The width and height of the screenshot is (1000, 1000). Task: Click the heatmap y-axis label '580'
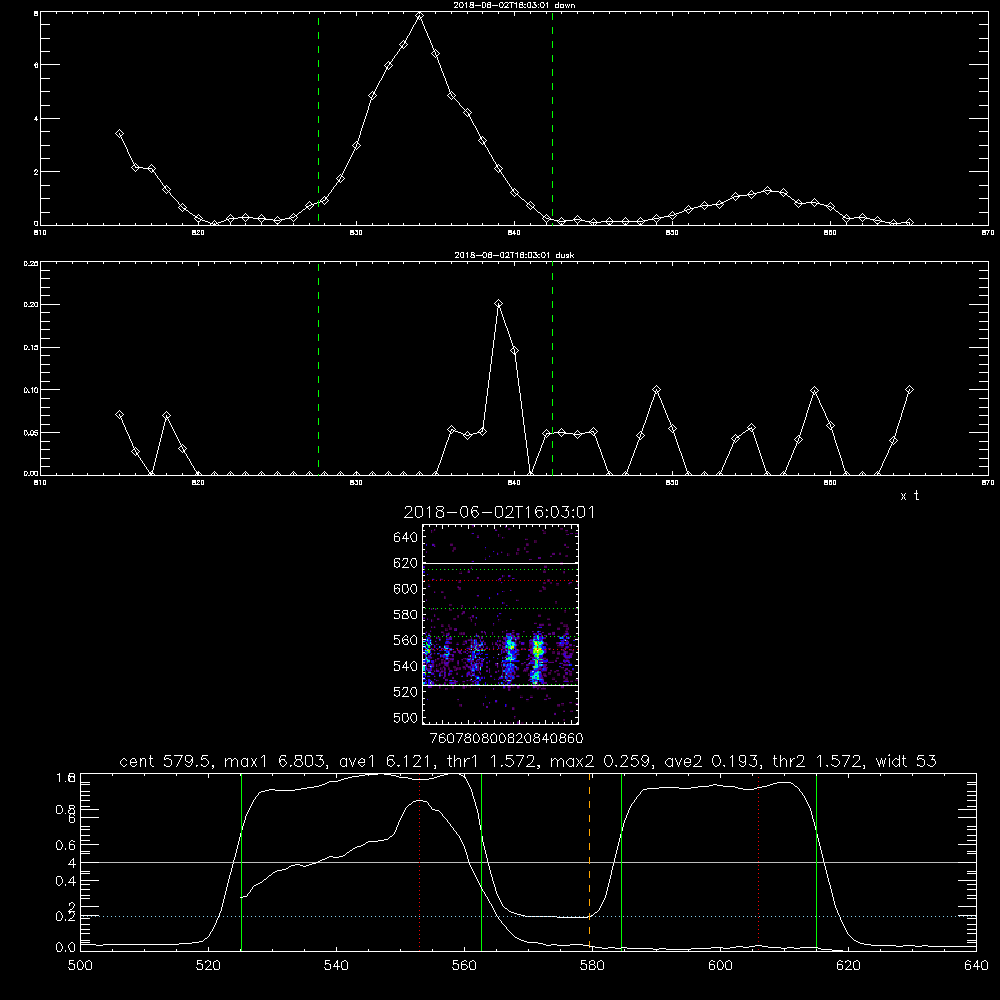point(405,615)
